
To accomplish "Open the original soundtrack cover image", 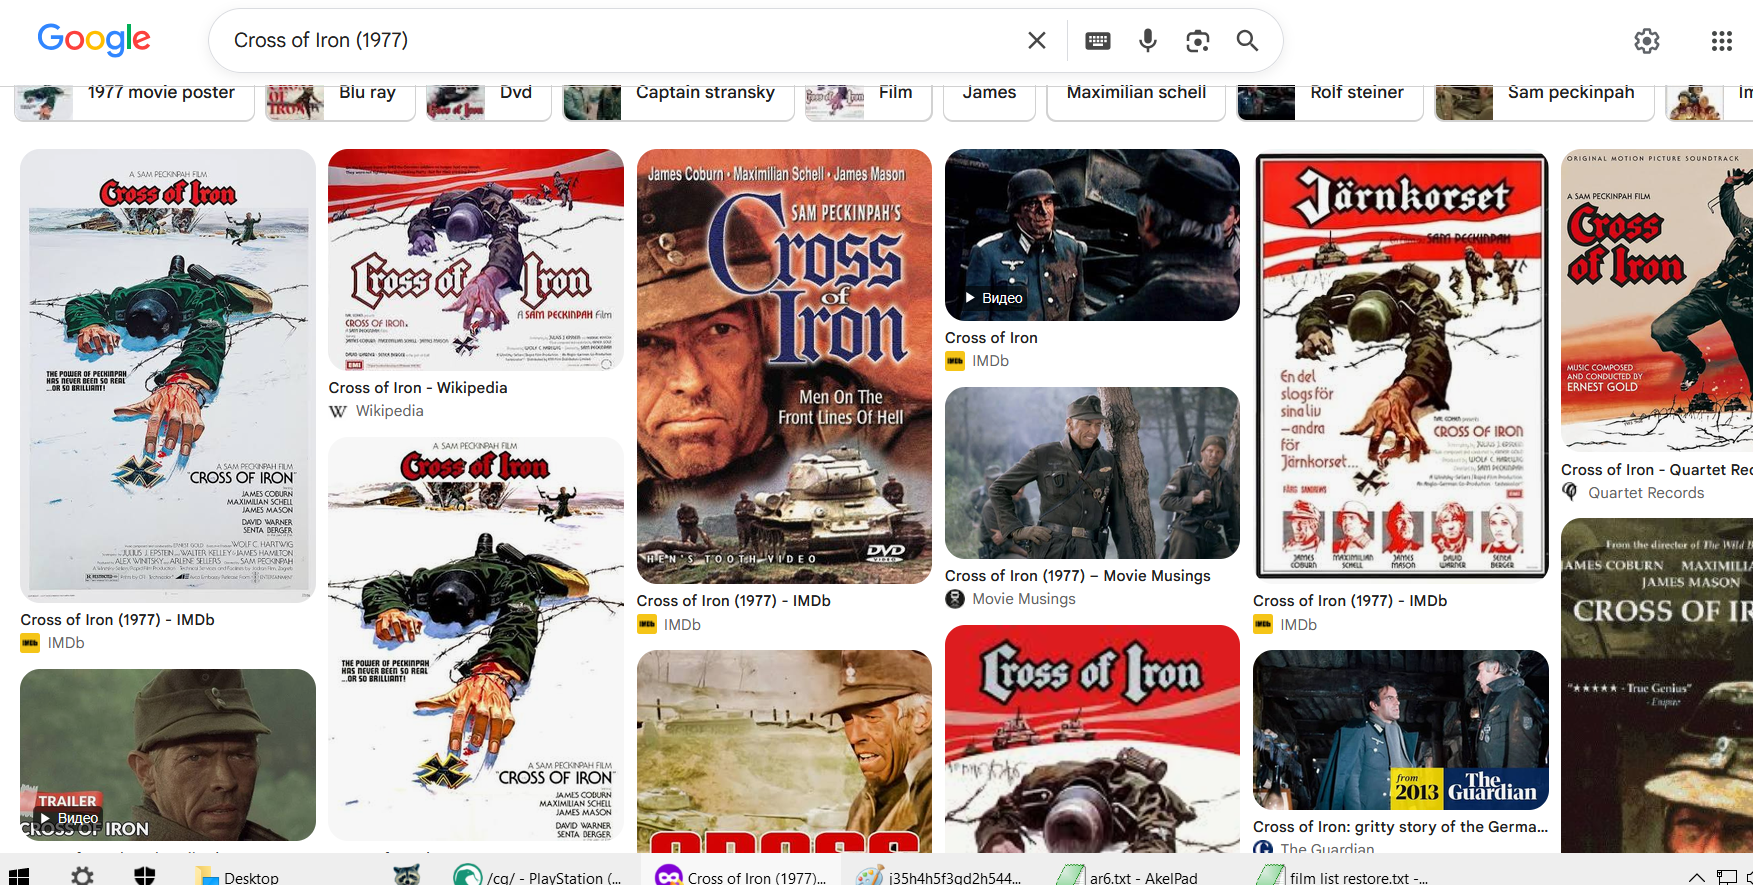I will [x=1657, y=300].
